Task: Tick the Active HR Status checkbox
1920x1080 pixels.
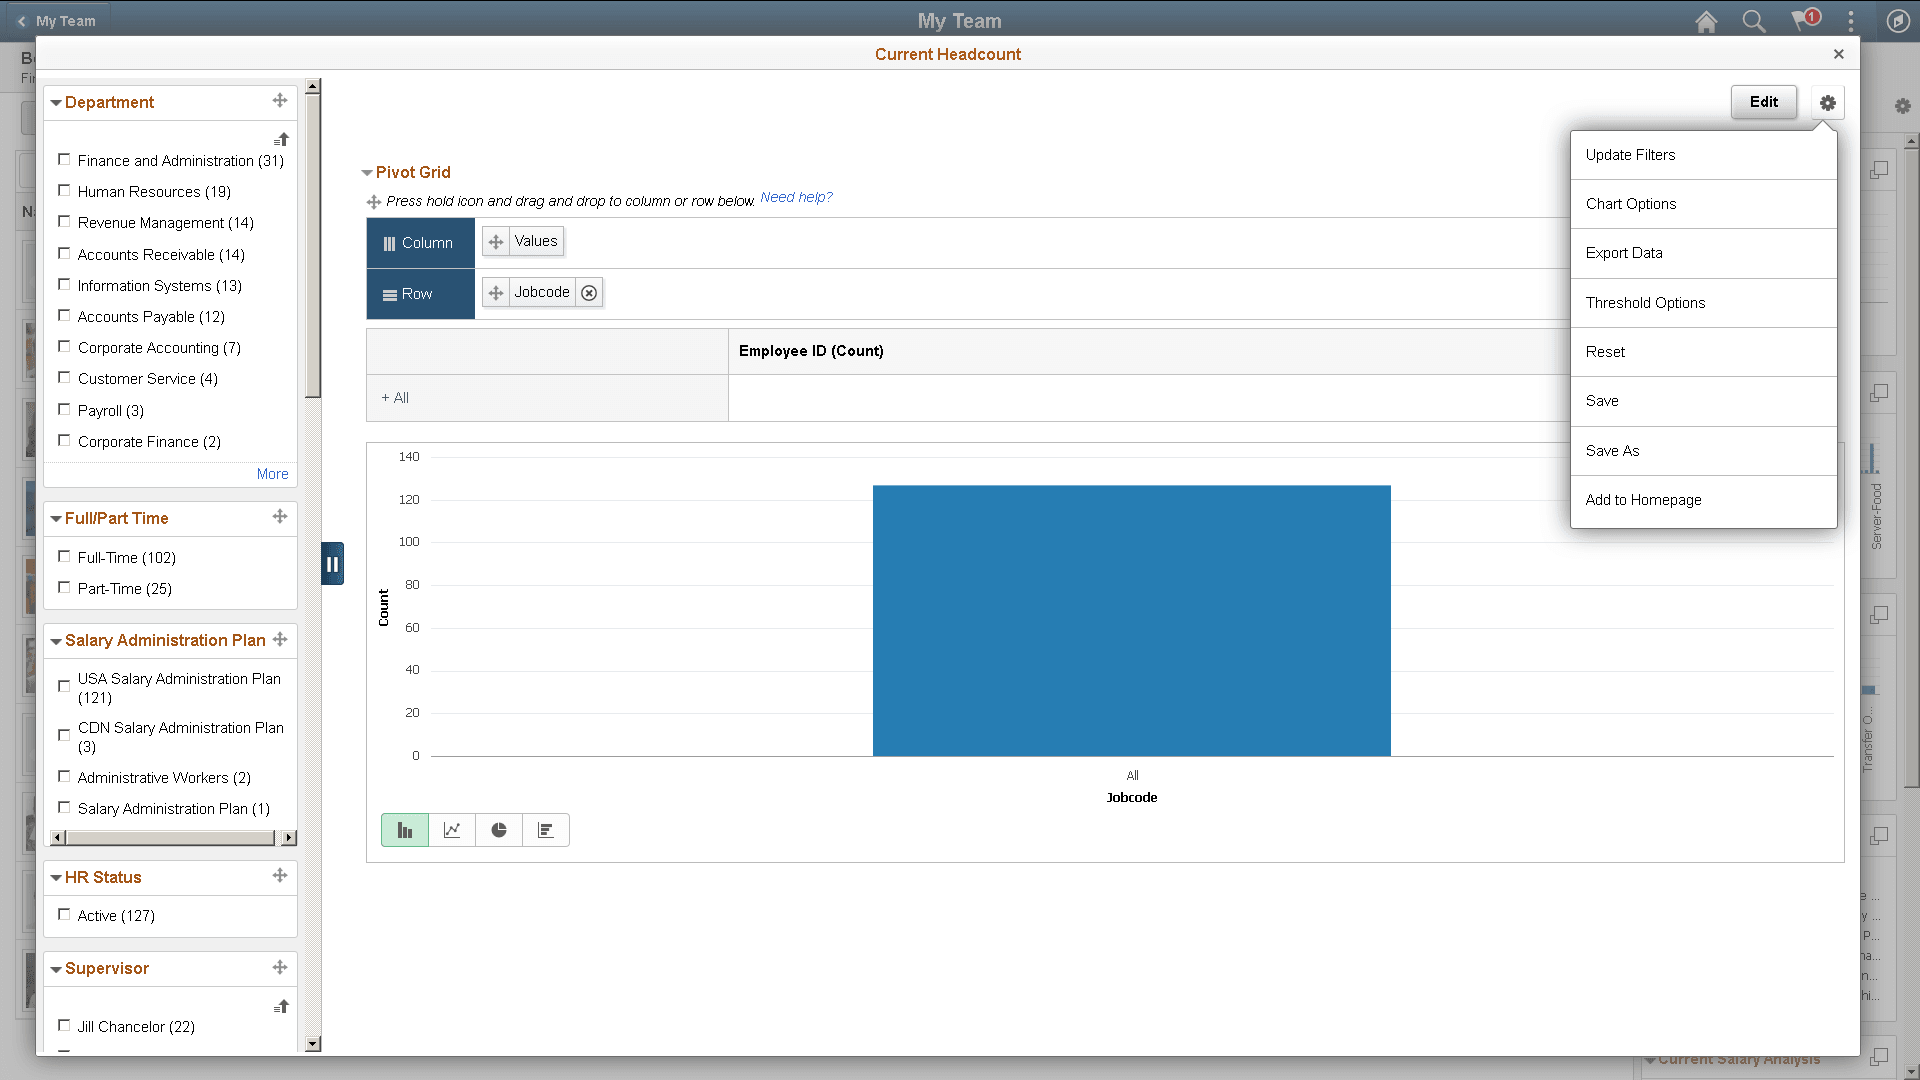Action: click(x=64, y=915)
